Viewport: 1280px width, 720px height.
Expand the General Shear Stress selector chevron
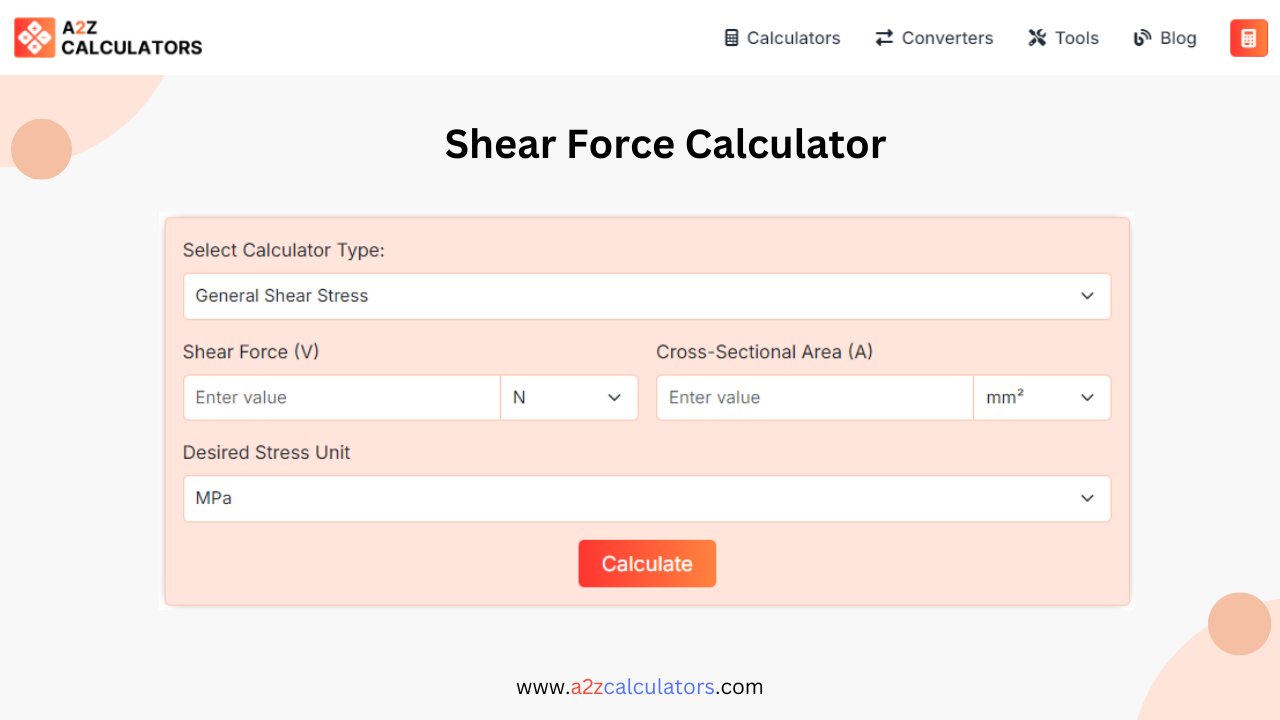1087,296
